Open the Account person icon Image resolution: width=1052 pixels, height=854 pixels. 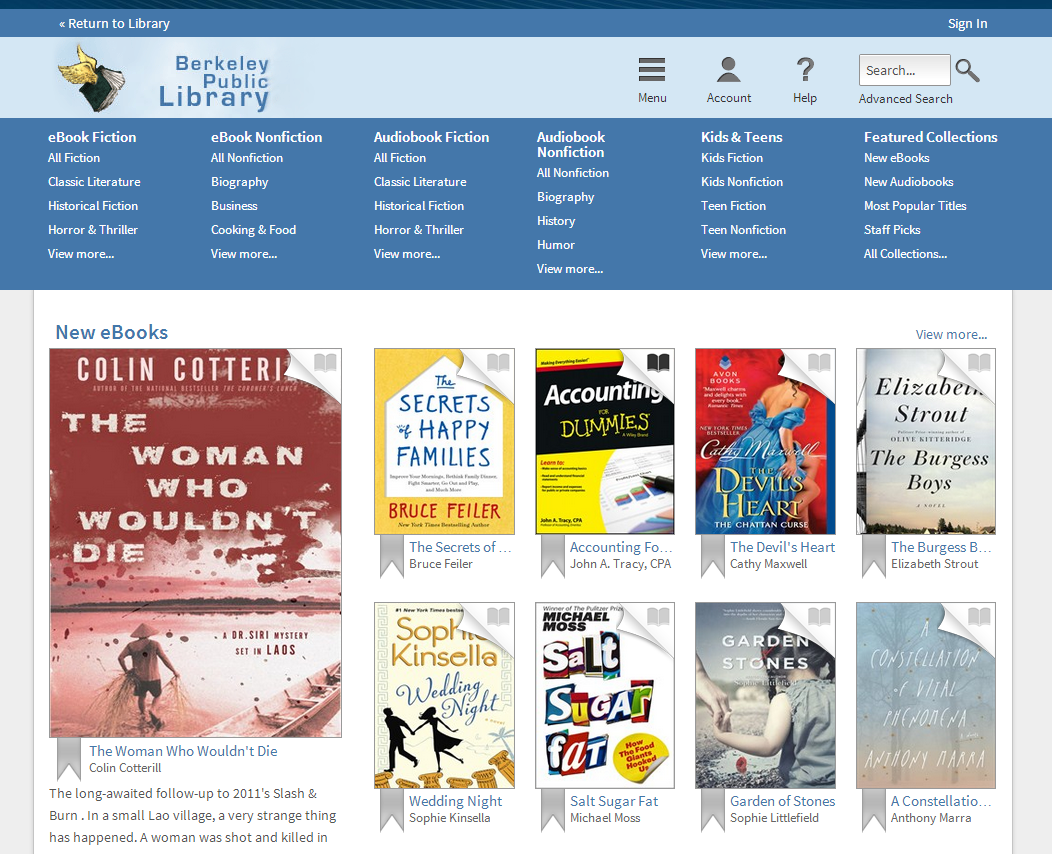729,70
